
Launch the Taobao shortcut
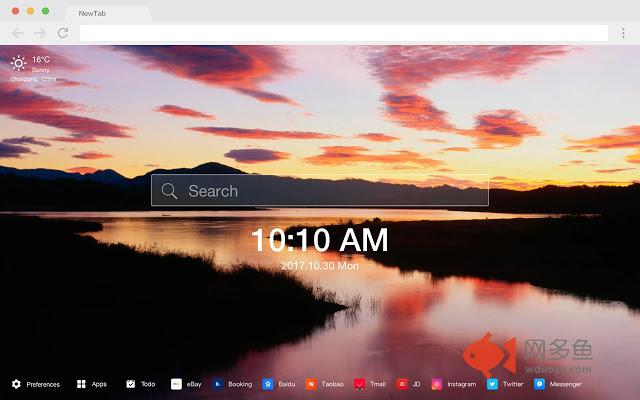tap(311, 384)
